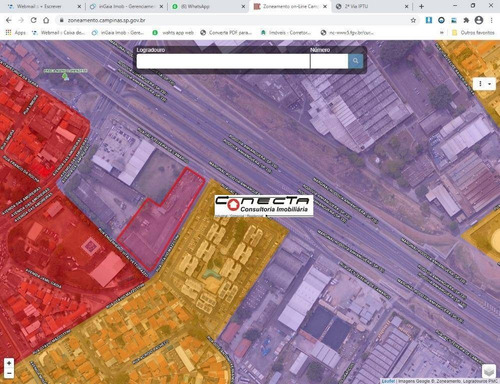Open the Webmail Caixa de bookmark
500x384 pixels.
(x=59, y=33)
